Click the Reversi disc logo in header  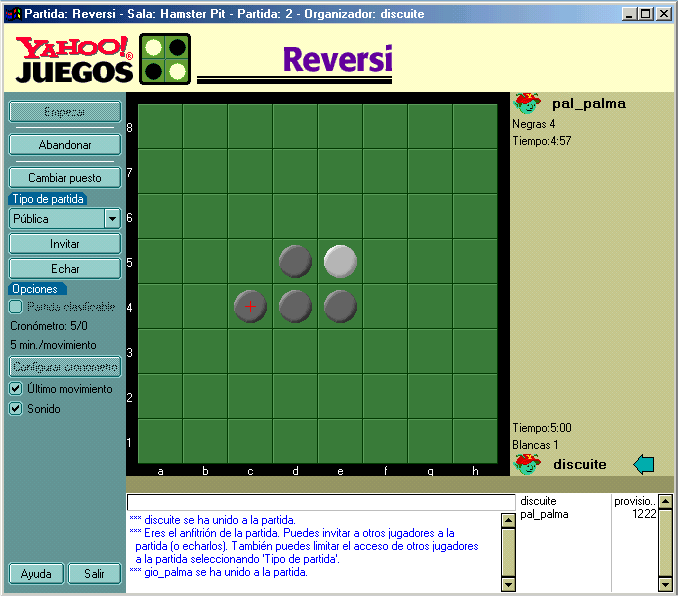(164, 60)
